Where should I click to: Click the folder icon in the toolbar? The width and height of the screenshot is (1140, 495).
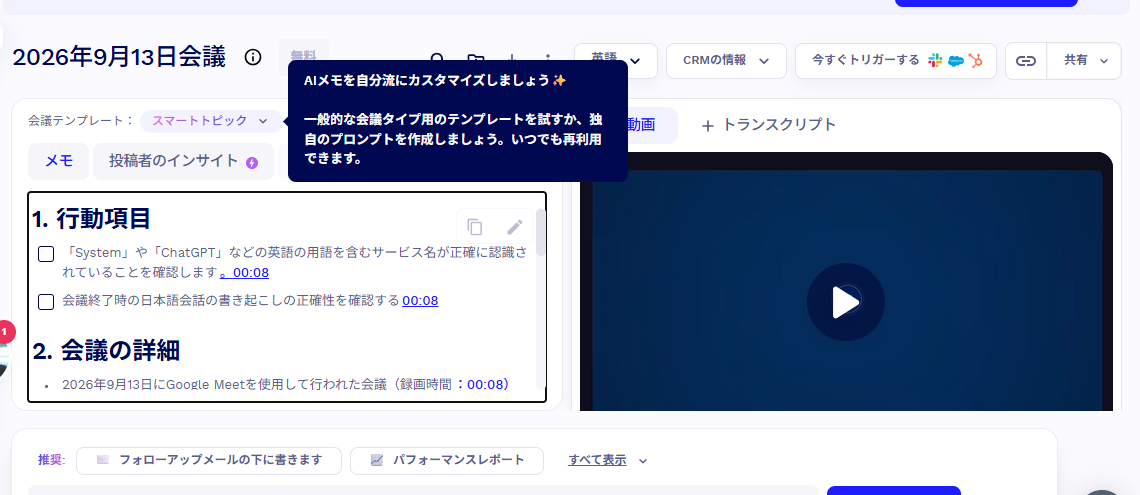tap(475, 58)
